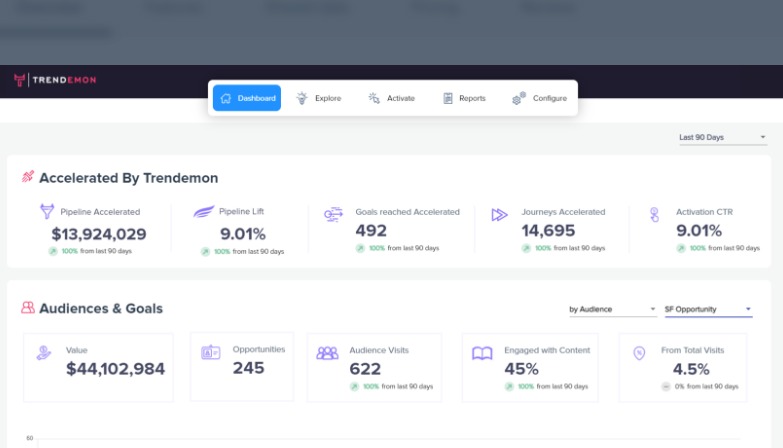Click the Activation CTR pointer icon
This screenshot has height=448, width=783.
point(654,215)
